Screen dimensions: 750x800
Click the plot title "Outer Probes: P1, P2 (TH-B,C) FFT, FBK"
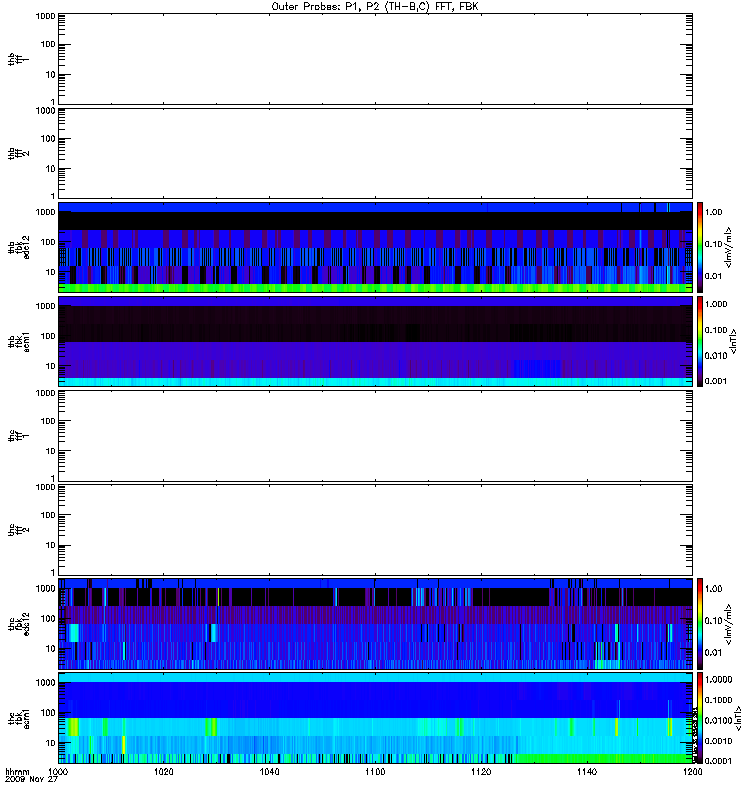[375, 7]
